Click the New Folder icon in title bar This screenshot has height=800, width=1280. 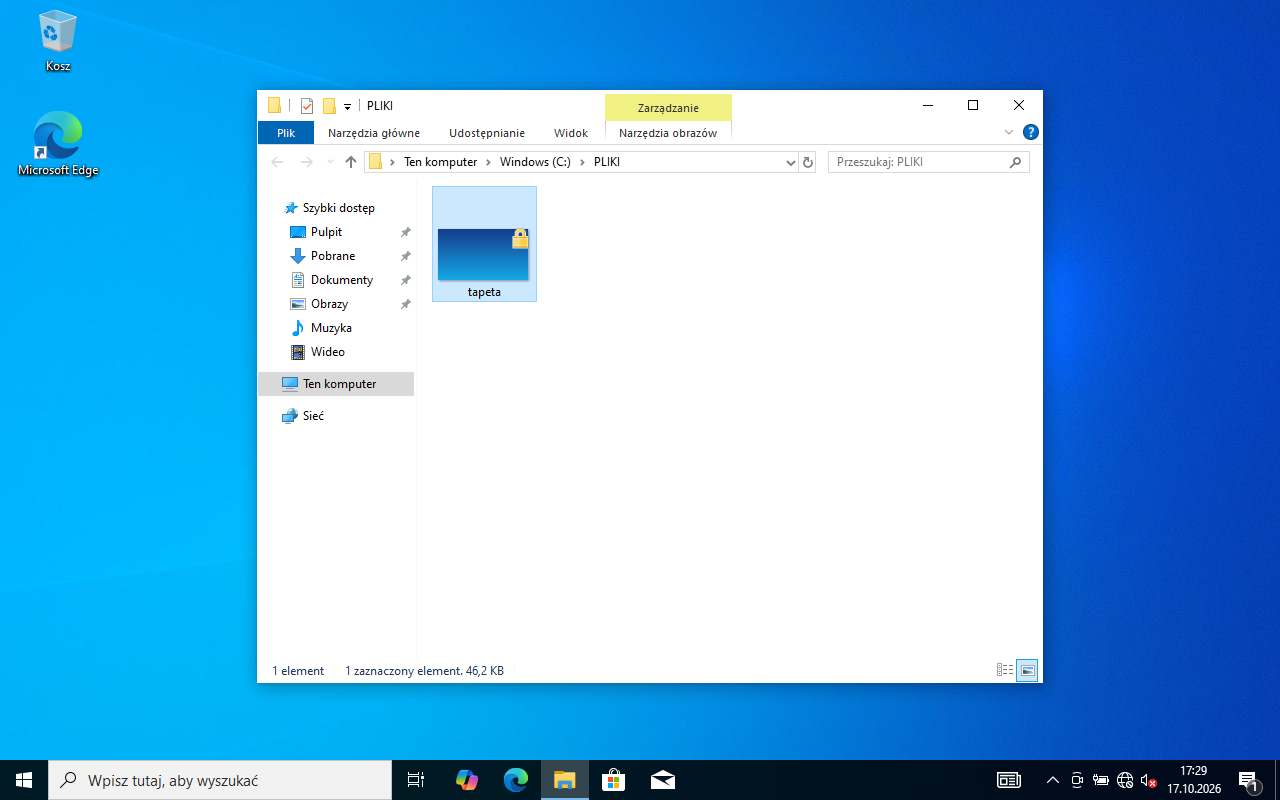coord(329,106)
